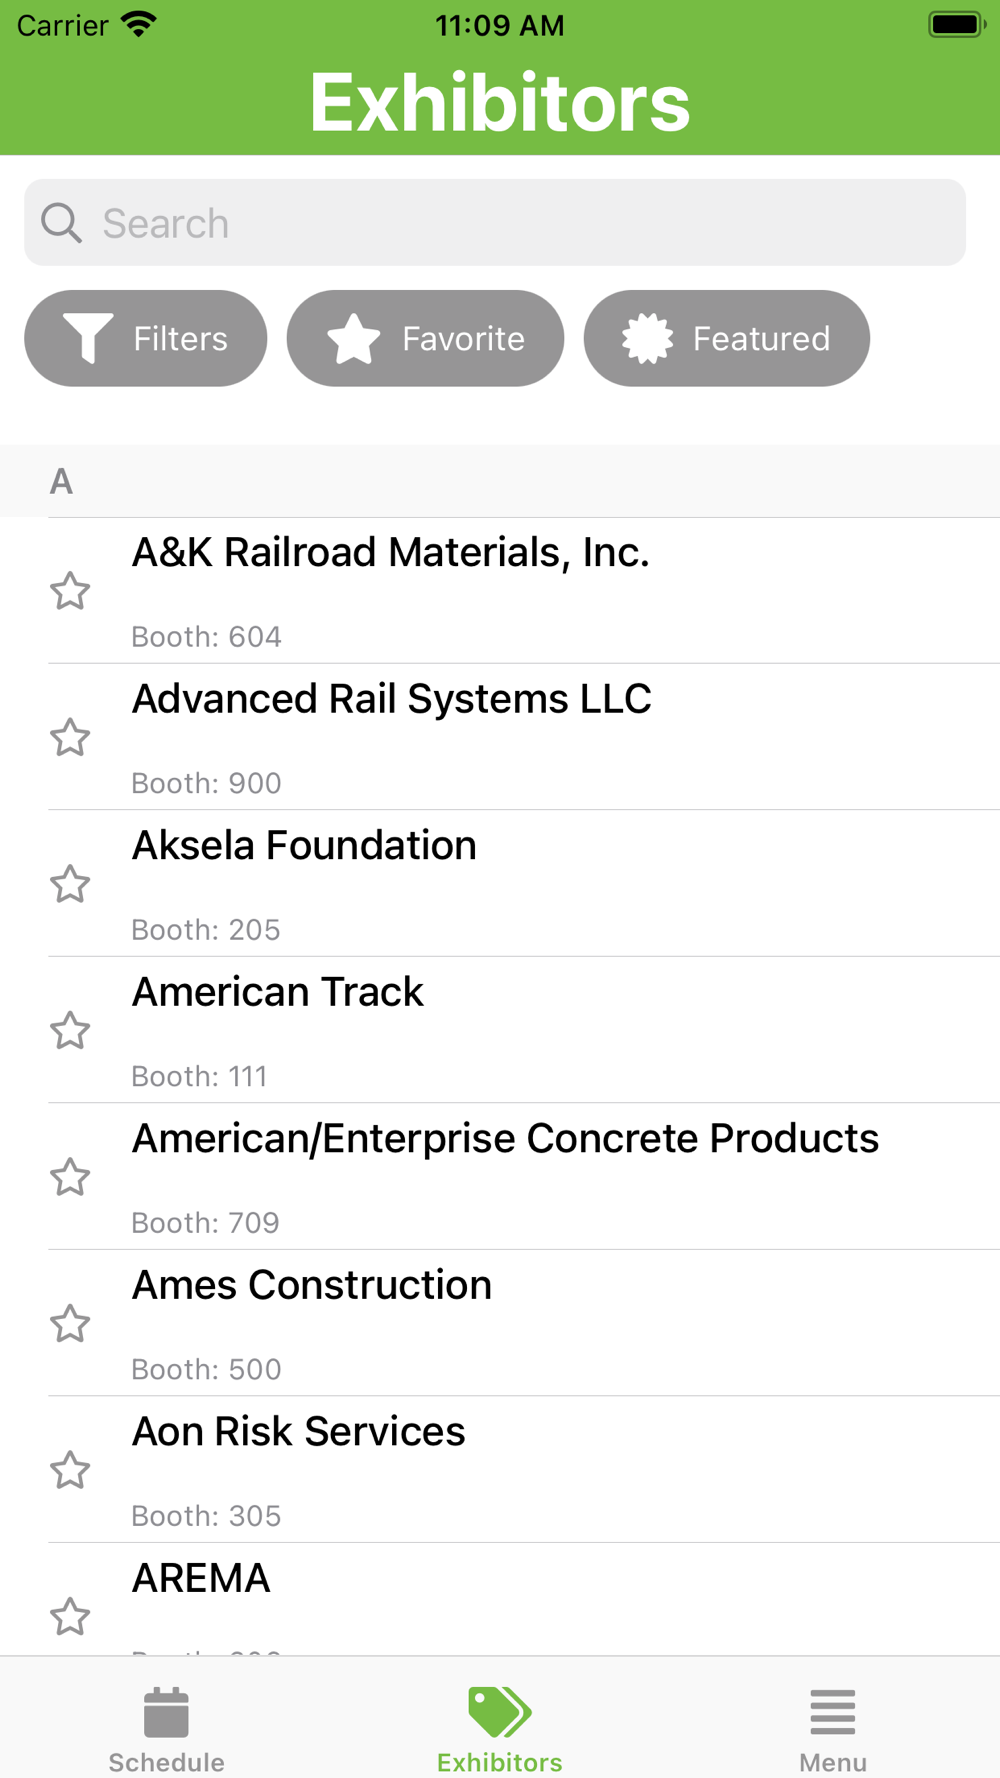The image size is (1000, 1778).
Task: Open the Filters funnel button
Action: (x=146, y=339)
